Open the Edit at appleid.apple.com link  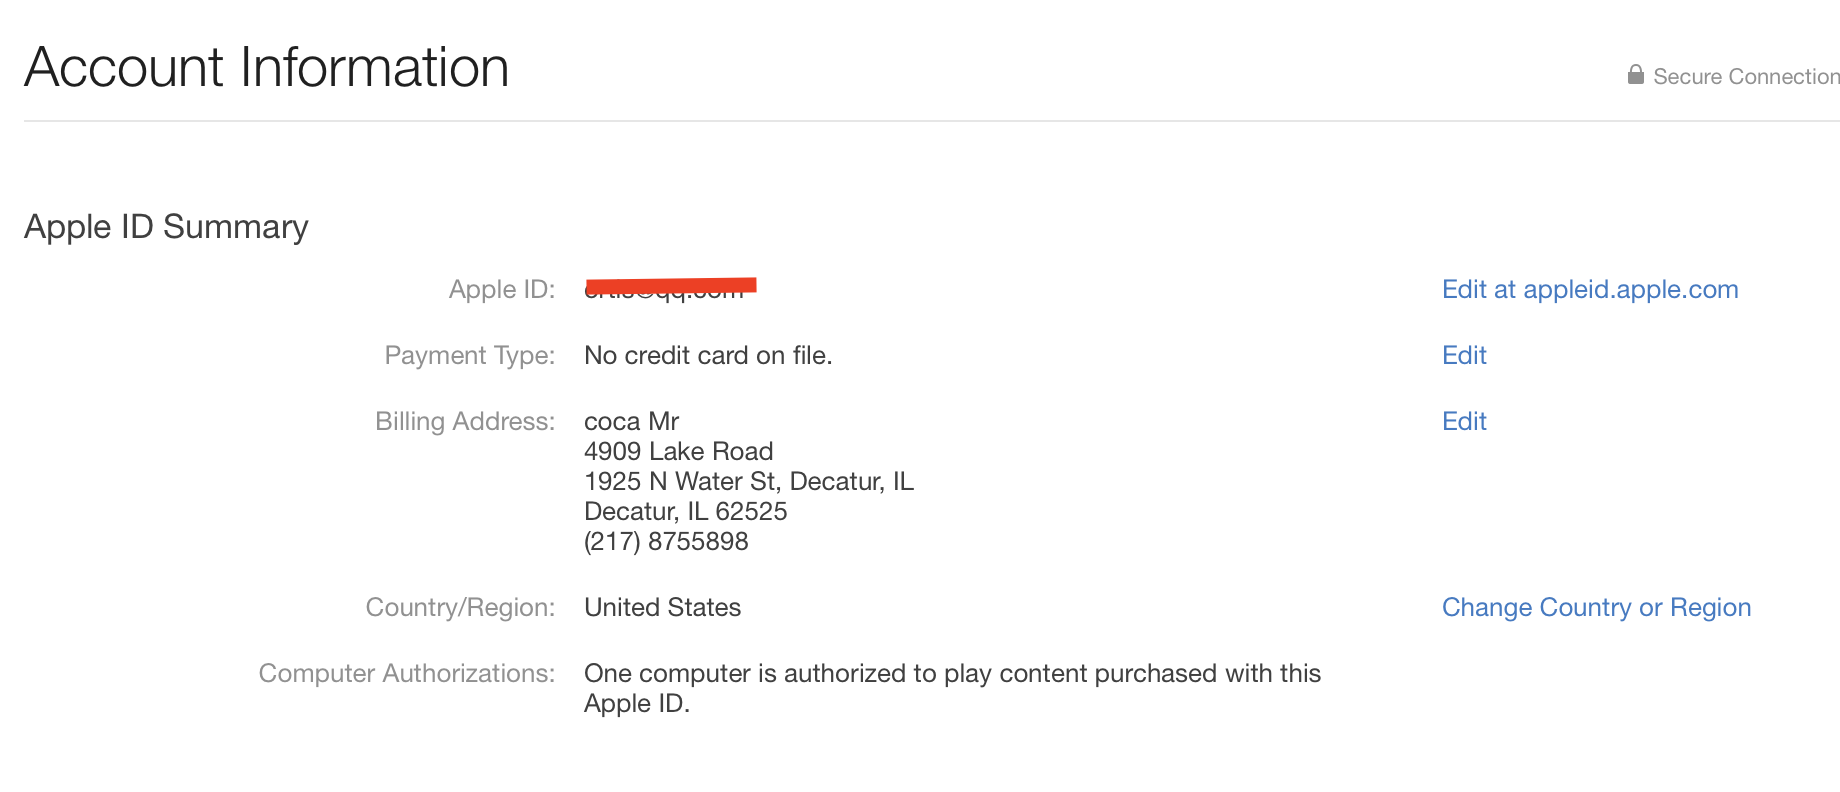point(1590,289)
